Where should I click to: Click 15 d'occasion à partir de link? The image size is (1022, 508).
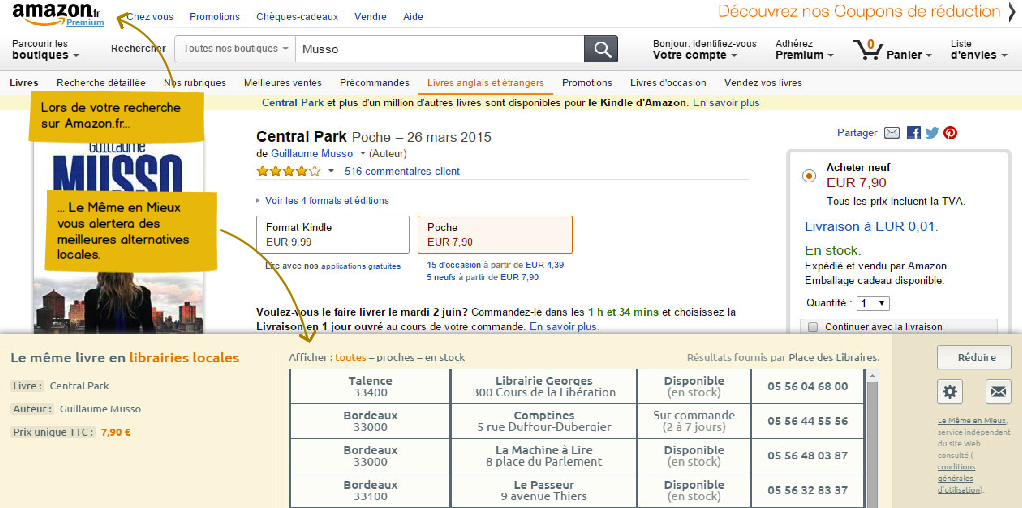(495, 265)
